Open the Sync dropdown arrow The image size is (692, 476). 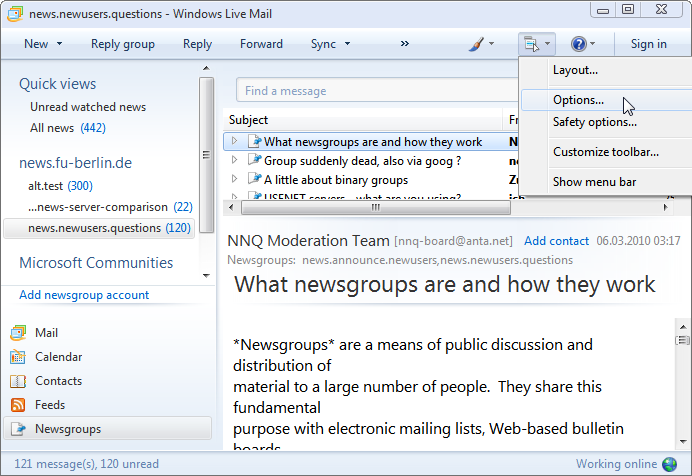[x=347, y=44]
